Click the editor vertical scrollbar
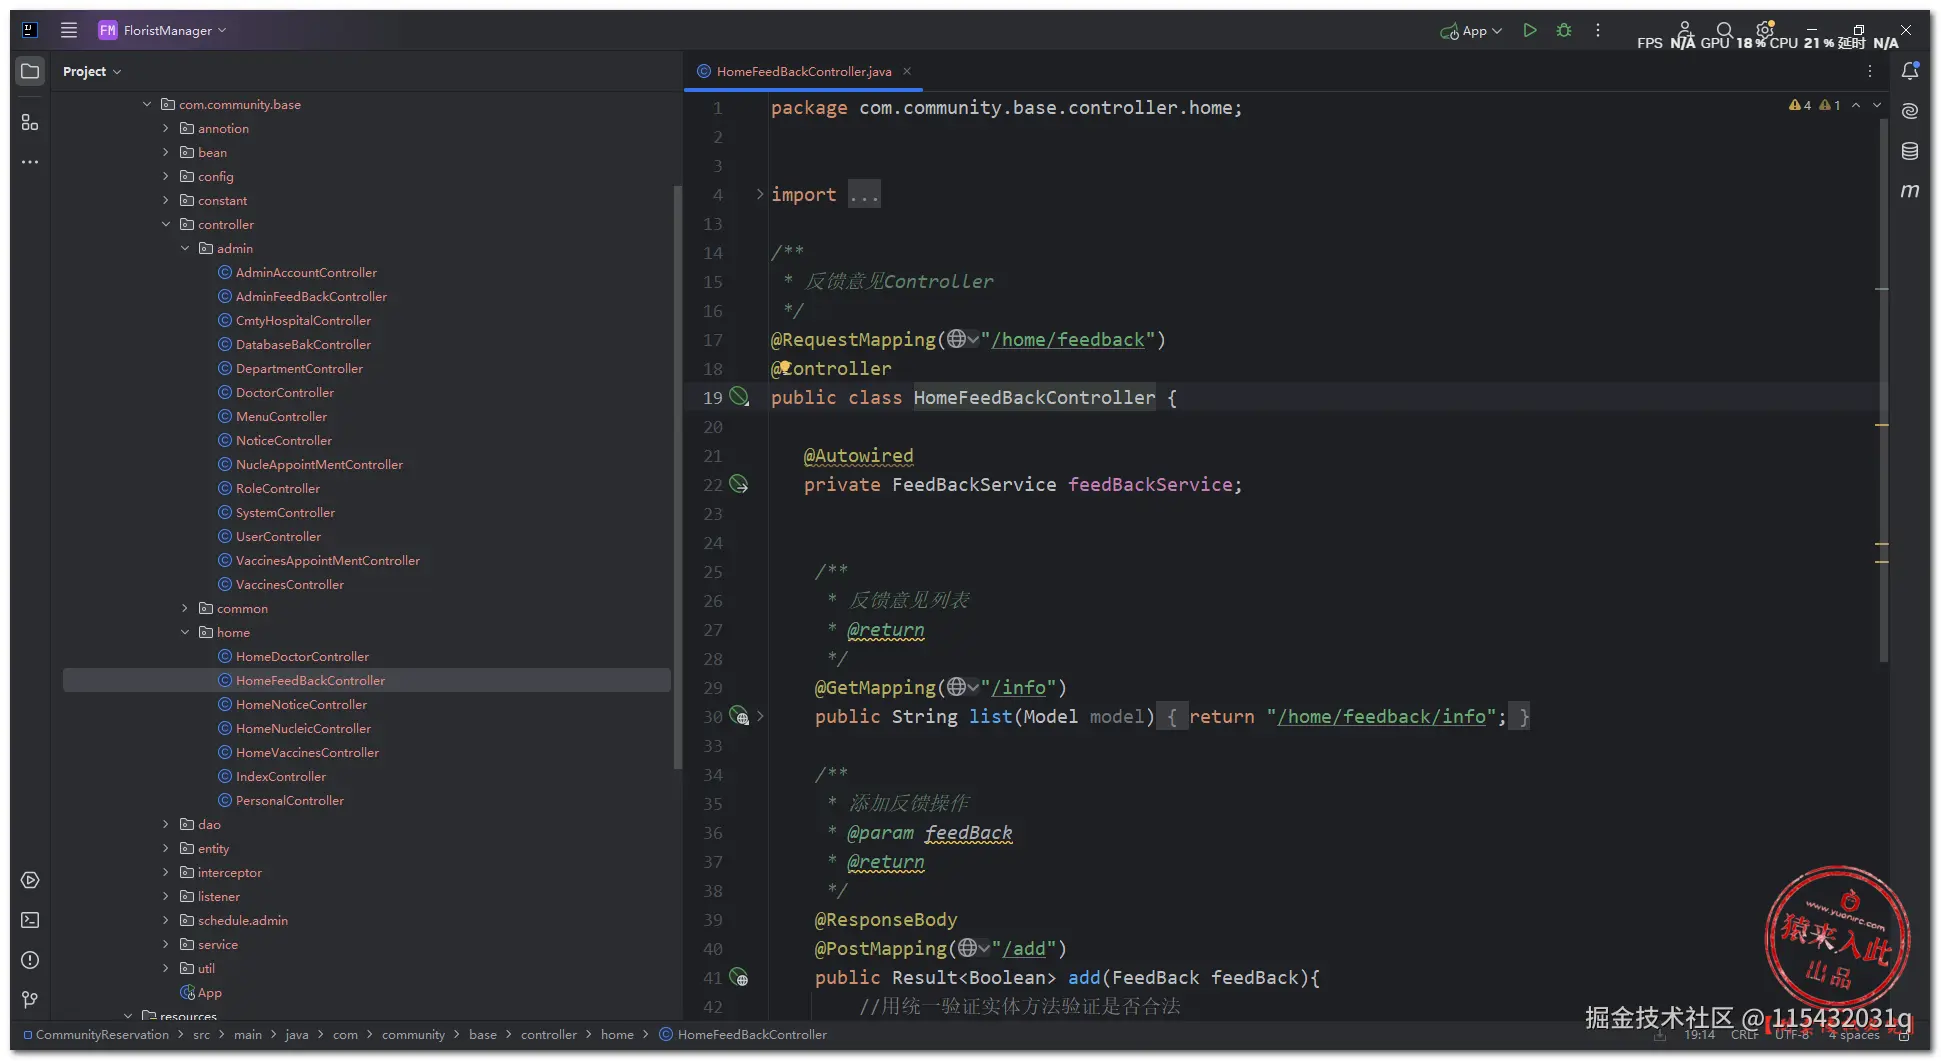Viewport: 1941px width, 1061px height. pyautogui.click(x=1884, y=390)
